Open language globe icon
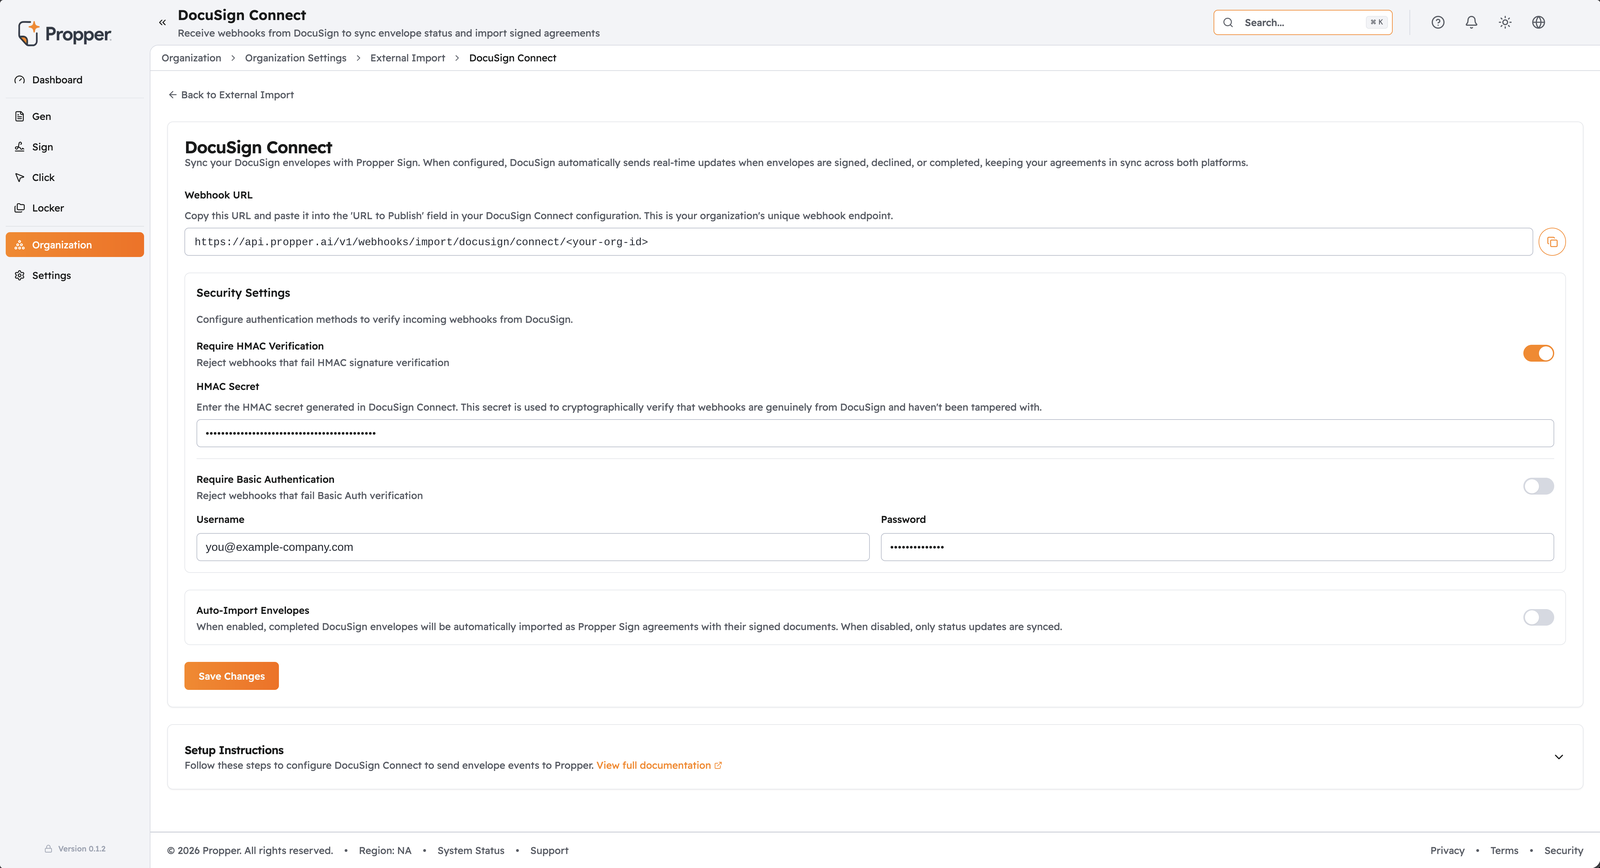 click(1539, 22)
